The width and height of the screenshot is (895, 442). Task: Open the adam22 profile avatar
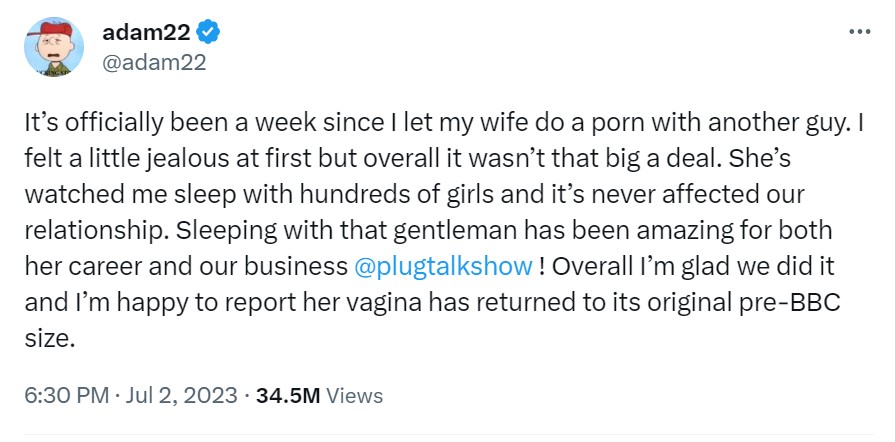coord(50,47)
